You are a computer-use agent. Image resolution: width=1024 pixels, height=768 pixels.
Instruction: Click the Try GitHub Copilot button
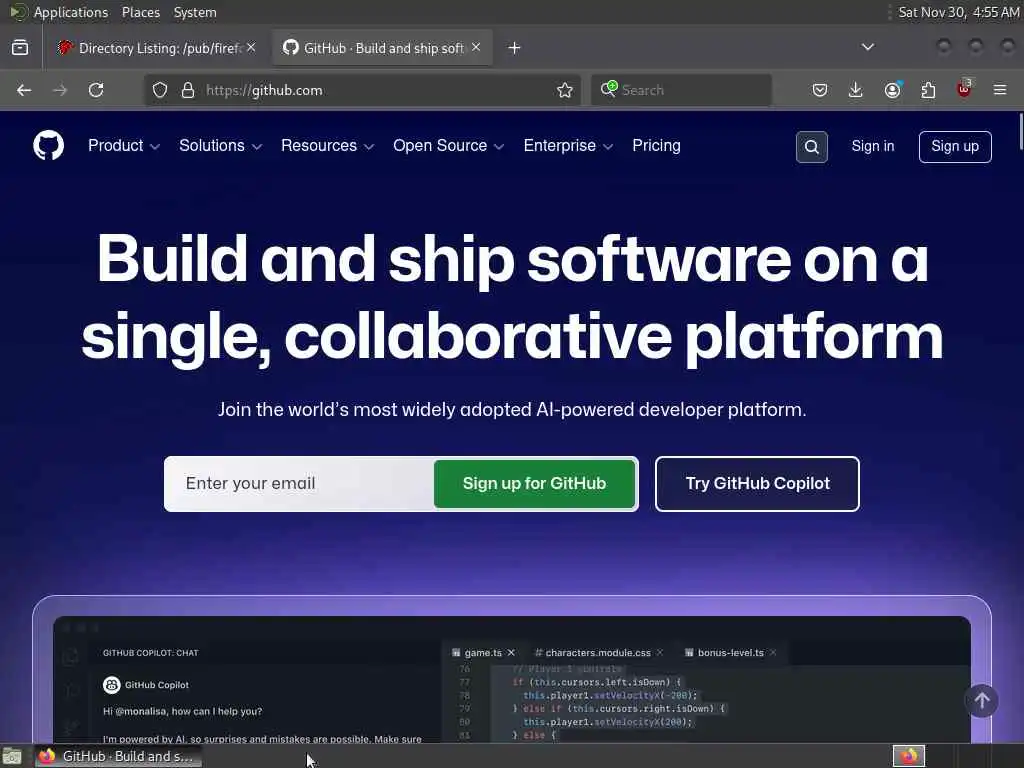tap(758, 484)
